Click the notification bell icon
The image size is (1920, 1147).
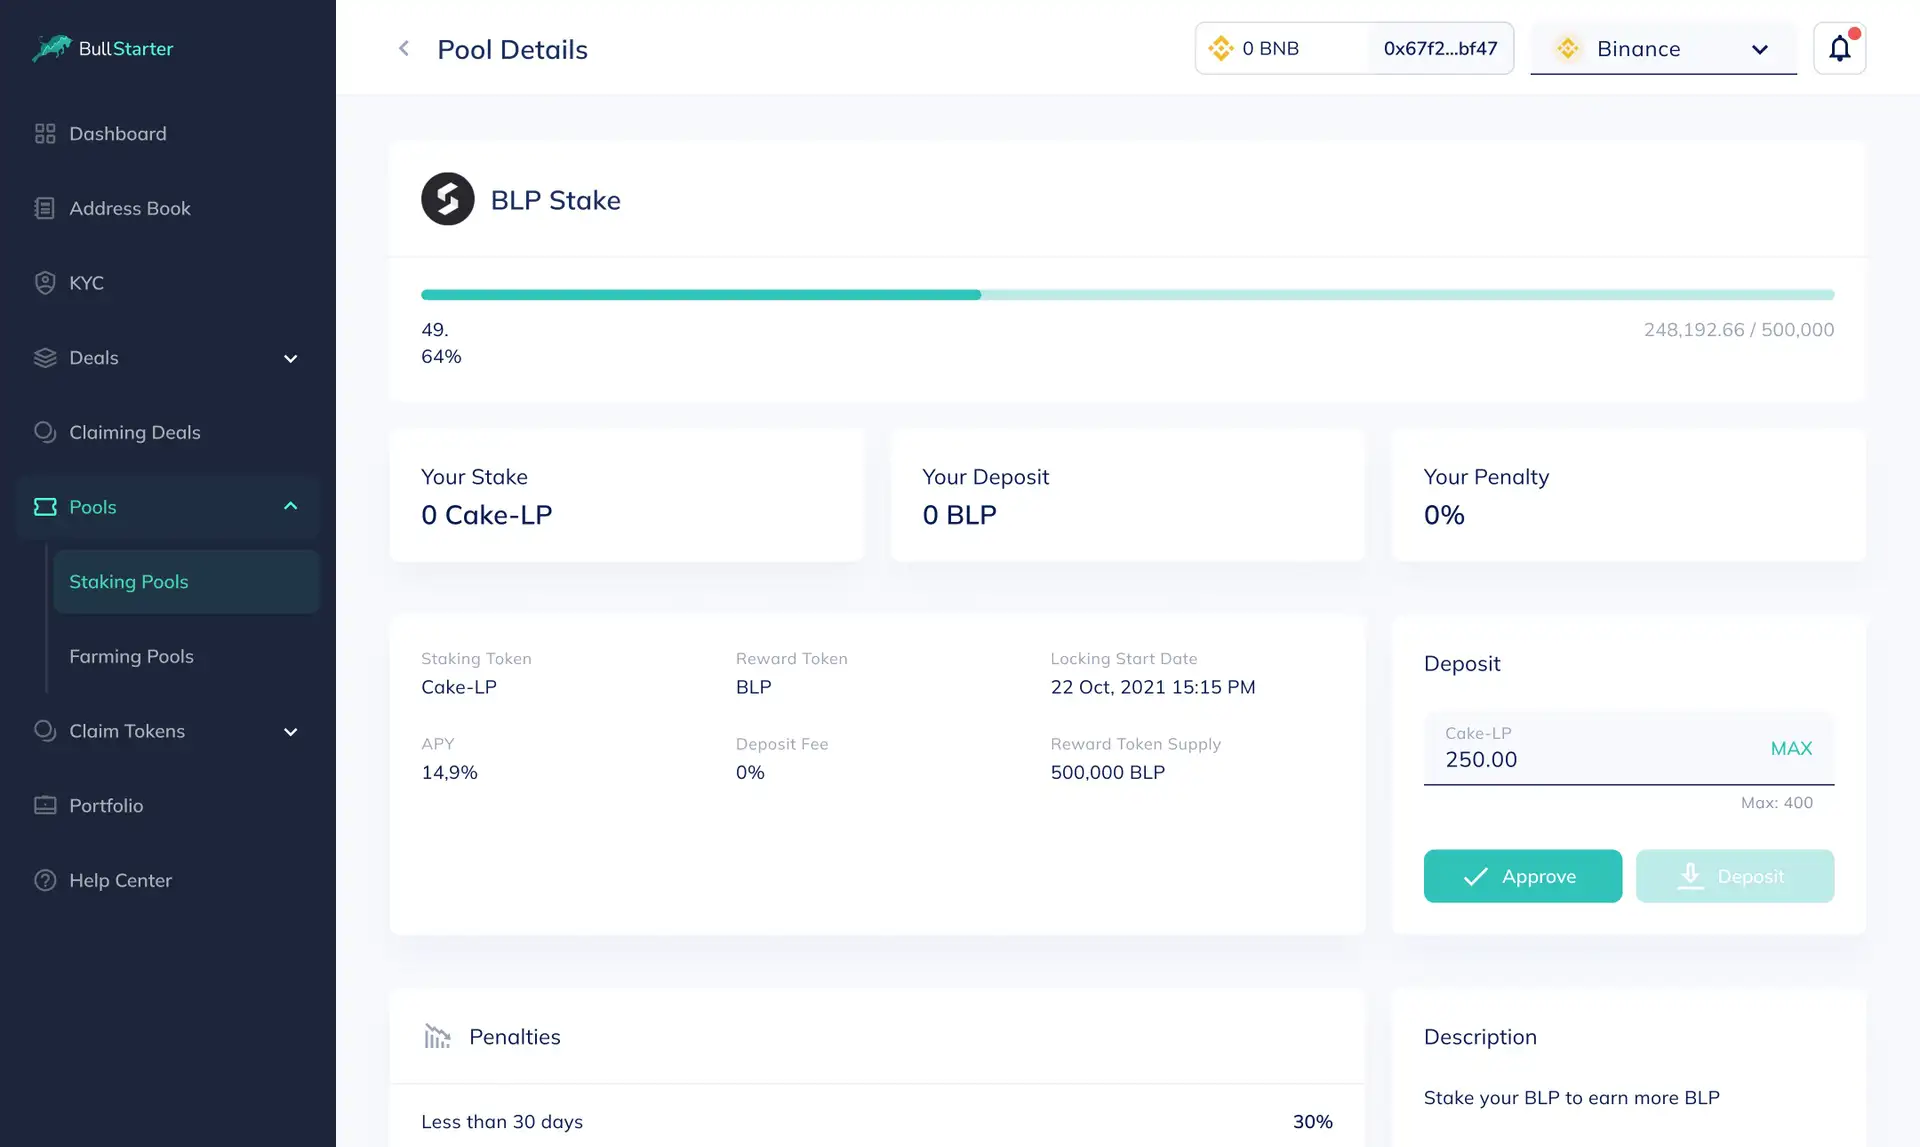click(x=1839, y=48)
